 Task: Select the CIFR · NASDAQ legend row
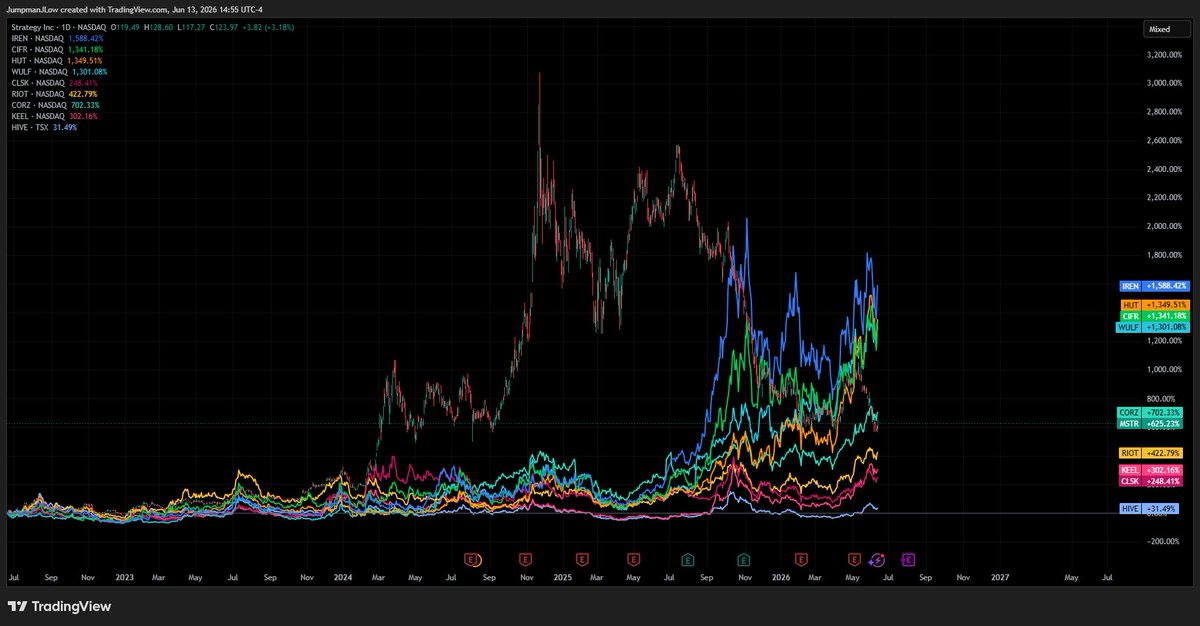point(56,49)
